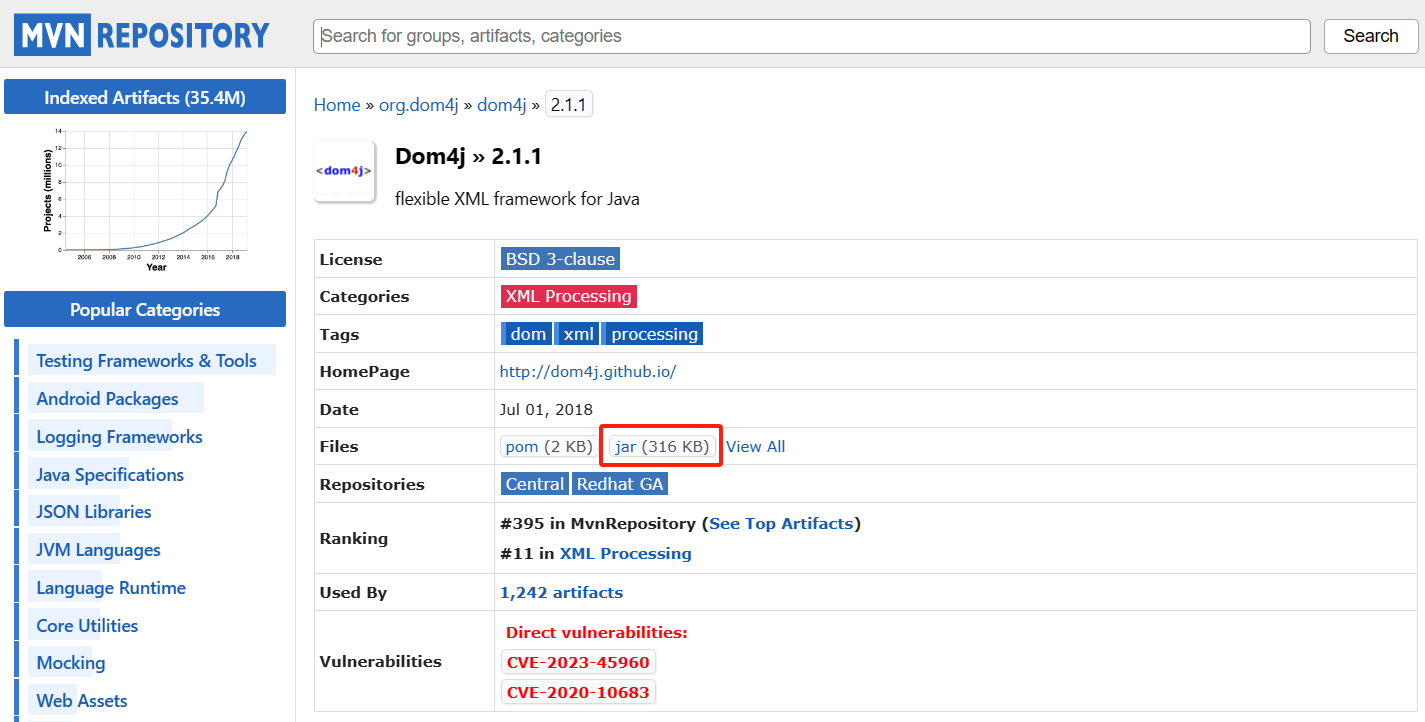Open Java Specifications category
Image resolution: width=1425 pixels, height=722 pixels.
point(110,475)
